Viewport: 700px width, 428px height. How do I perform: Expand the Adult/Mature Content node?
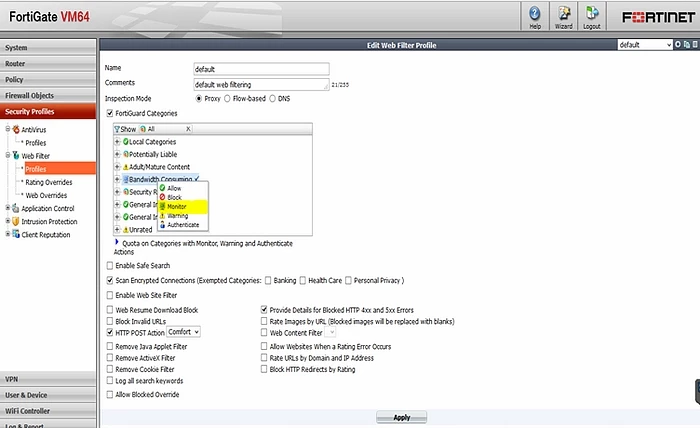pos(117,166)
